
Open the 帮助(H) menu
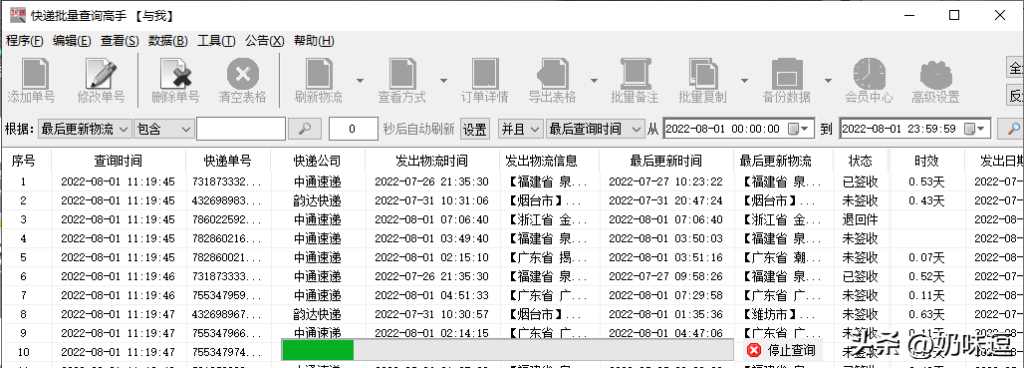click(x=314, y=41)
